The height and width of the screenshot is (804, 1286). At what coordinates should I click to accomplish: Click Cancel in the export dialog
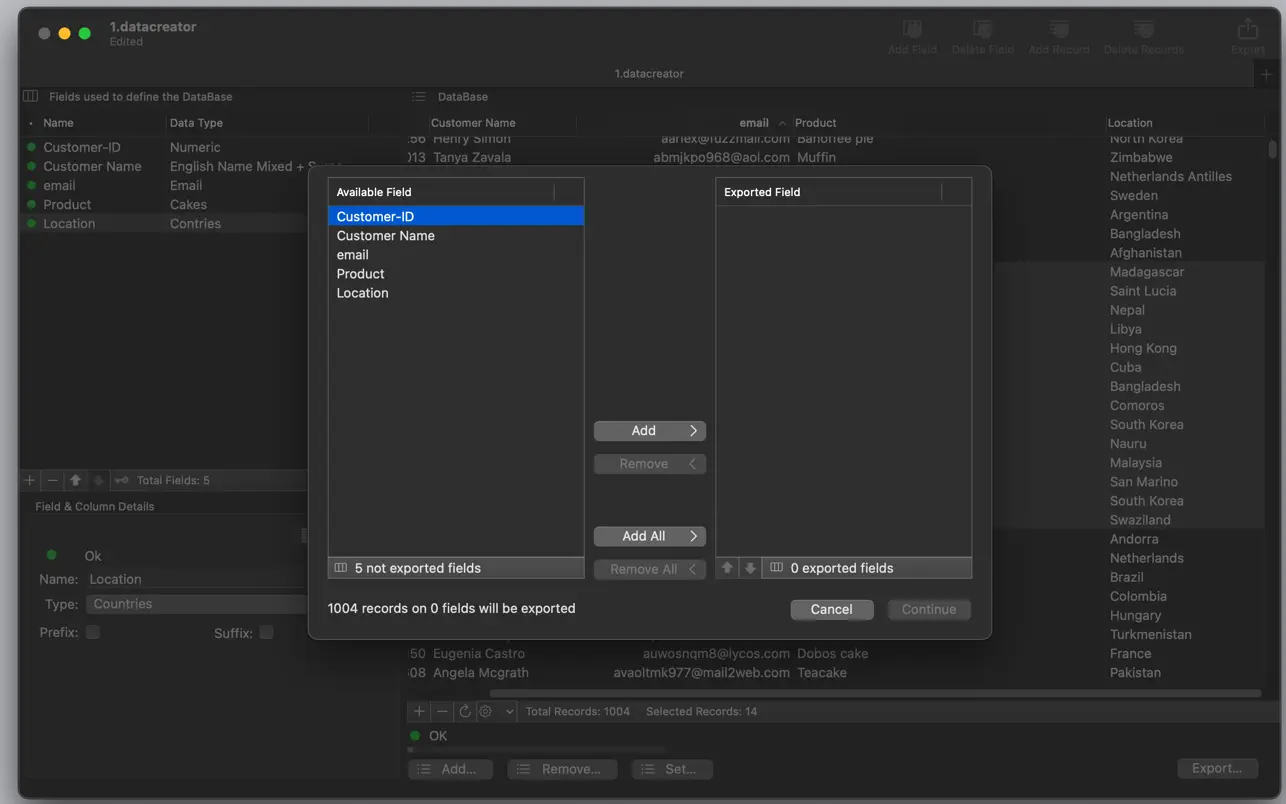[832, 609]
